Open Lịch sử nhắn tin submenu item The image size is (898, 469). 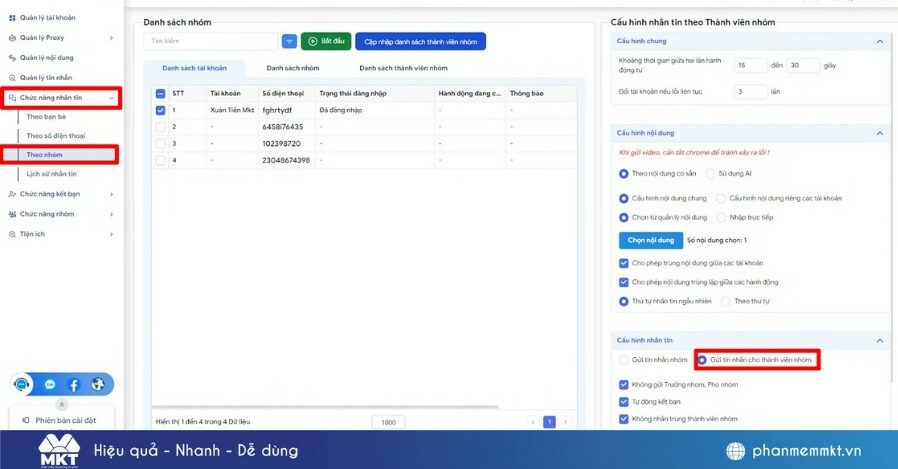pyautogui.click(x=52, y=174)
